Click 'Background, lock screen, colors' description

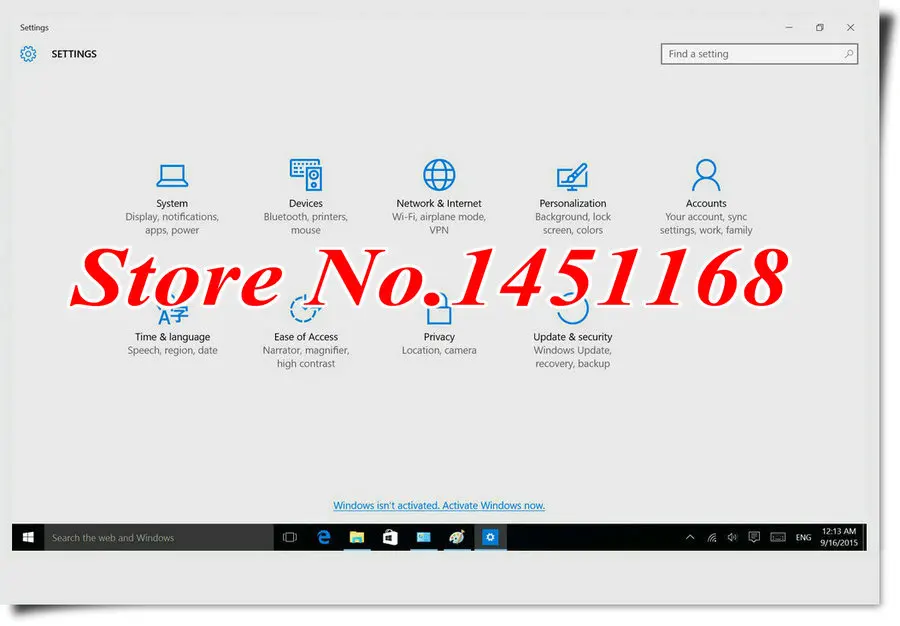coord(572,223)
